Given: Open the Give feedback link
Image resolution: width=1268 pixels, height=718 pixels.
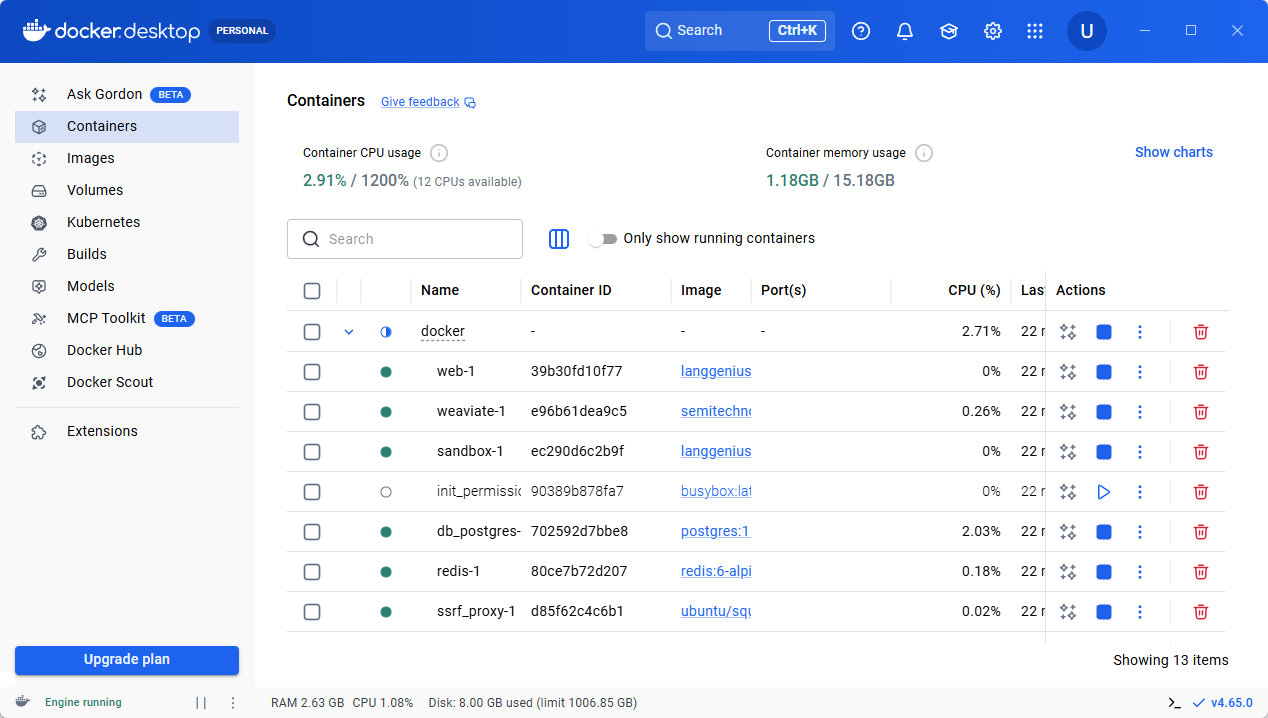Looking at the screenshot, I should click(x=428, y=102).
